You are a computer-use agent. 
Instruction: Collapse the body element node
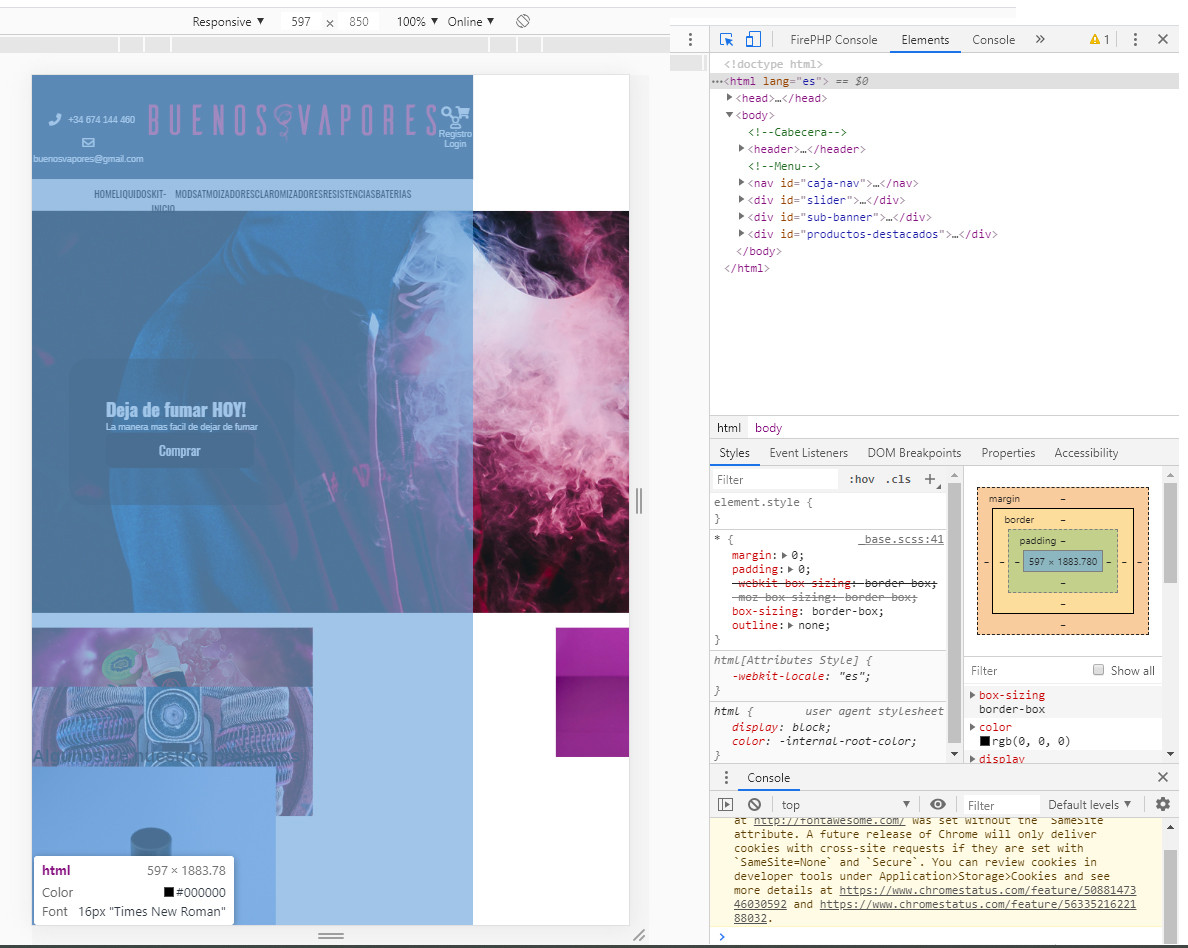(730, 115)
